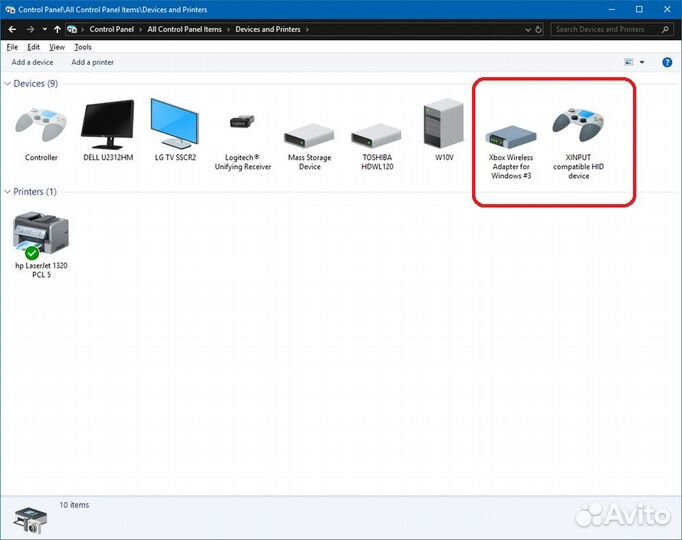Image resolution: width=682 pixels, height=540 pixels.
Task: Select the hp LaserJet 1320 printer
Action: (41, 235)
